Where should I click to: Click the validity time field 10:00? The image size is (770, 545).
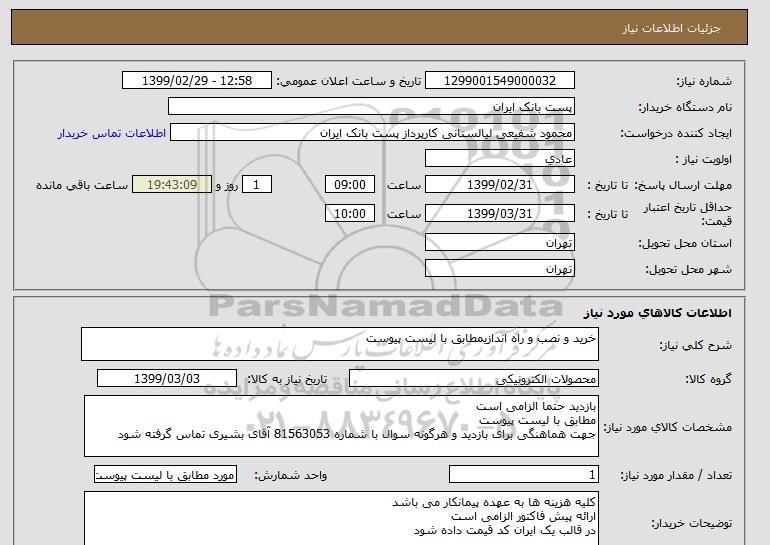pos(350,214)
